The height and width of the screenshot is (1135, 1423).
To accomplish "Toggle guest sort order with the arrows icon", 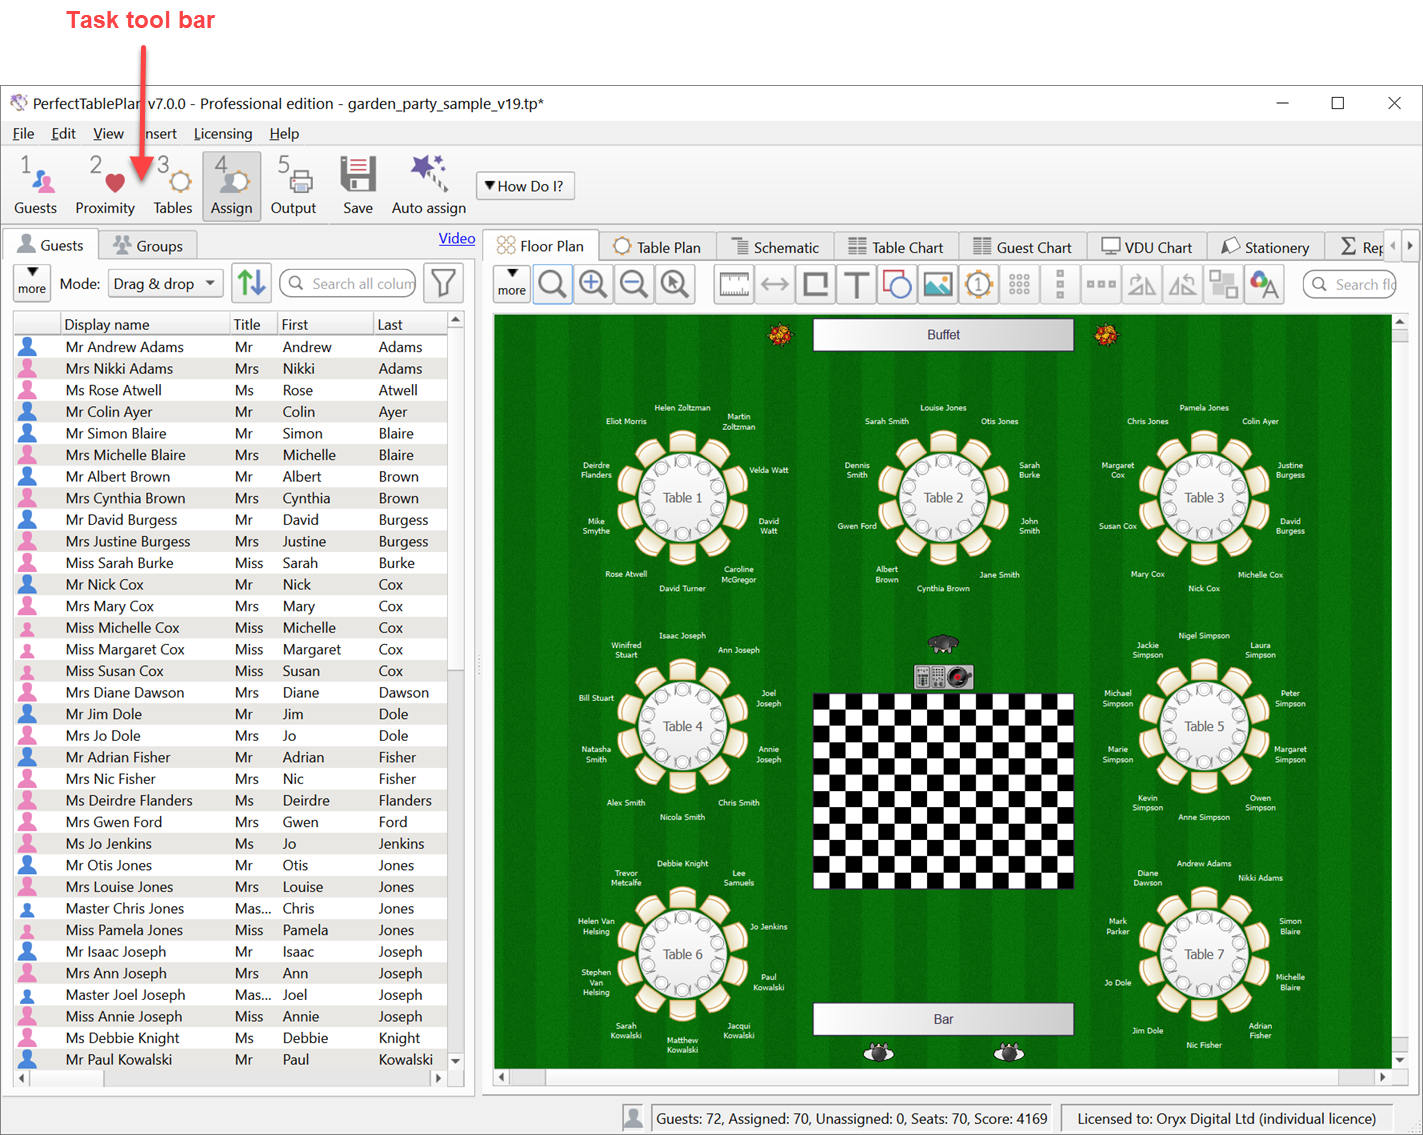I will coord(251,283).
